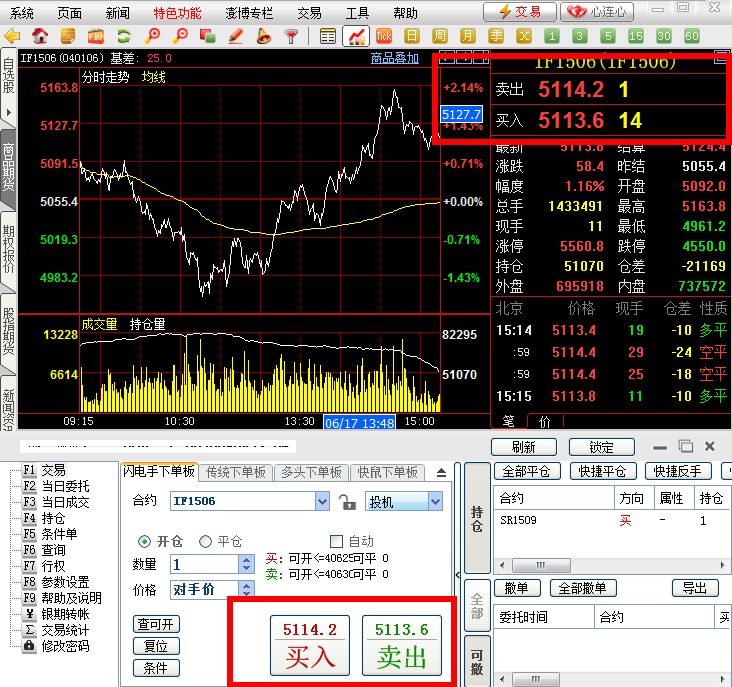The width and height of the screenshot is (732, 687).
Task: Select the 平仓 radio button
Action: click(x=205, y=541)
